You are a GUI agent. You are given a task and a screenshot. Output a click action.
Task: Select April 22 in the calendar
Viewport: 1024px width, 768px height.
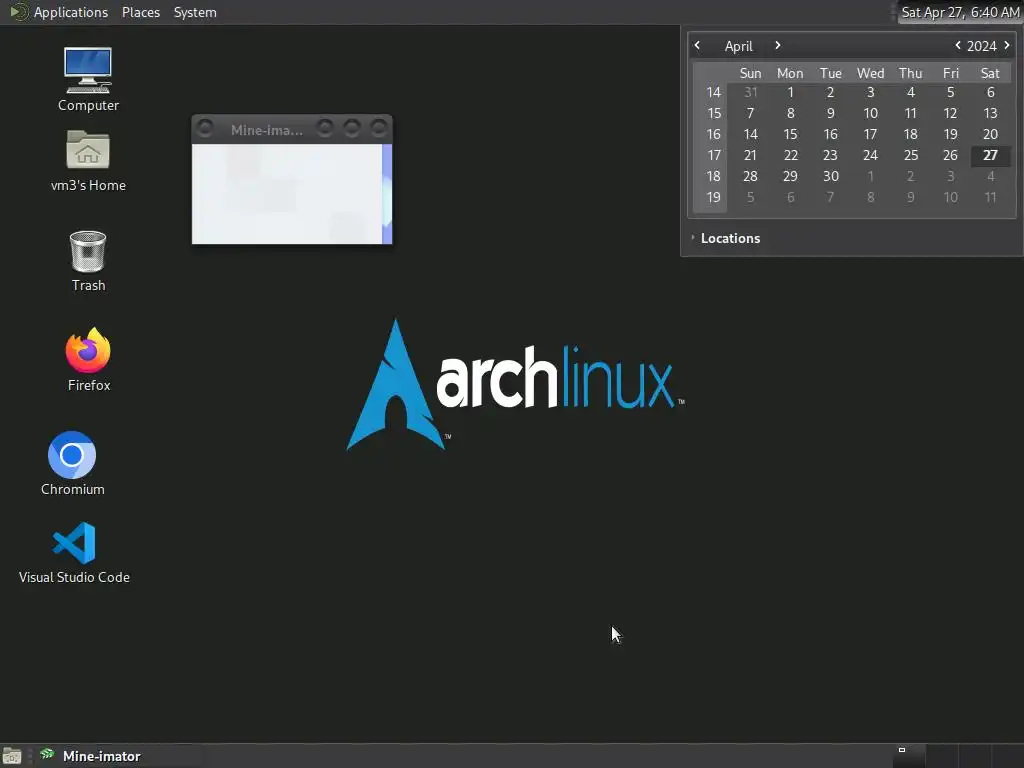pyautogui.click(x=790, y=155)
